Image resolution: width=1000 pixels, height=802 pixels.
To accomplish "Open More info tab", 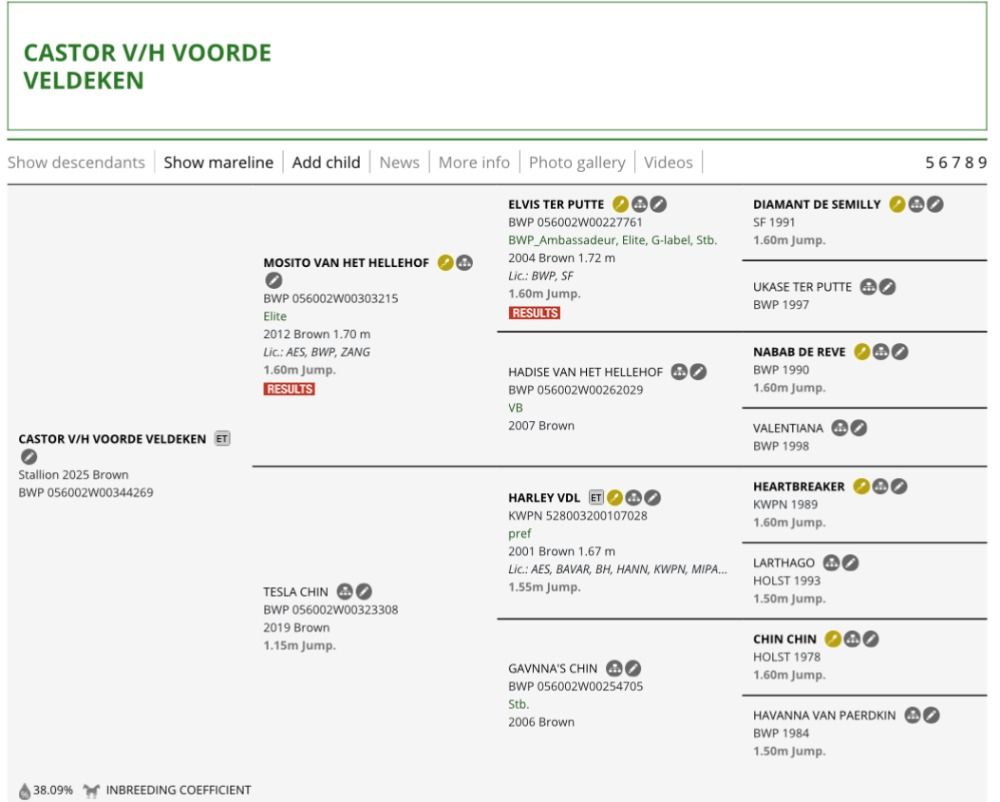I will (x=474, y=163).
